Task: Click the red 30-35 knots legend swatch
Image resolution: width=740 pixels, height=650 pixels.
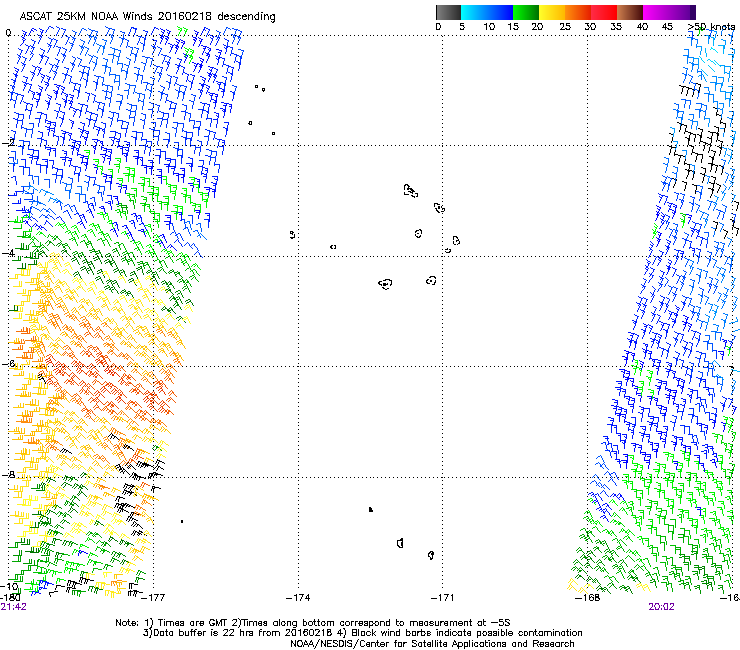Action: point(604,12)
